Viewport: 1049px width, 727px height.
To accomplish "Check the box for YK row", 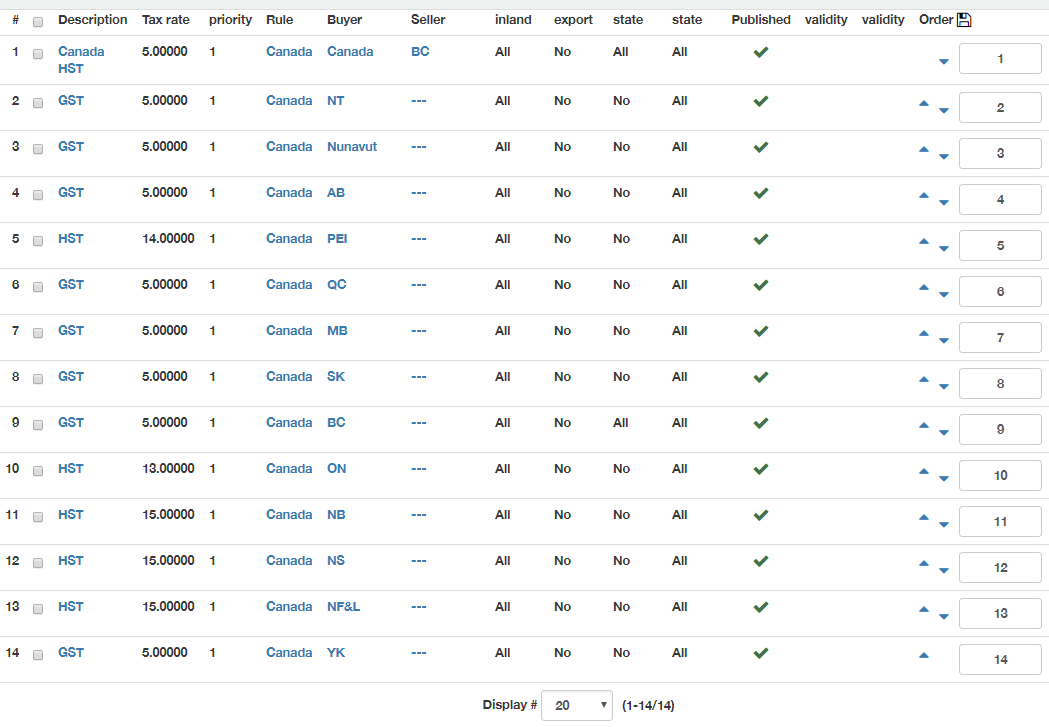I will click(38, 655).
